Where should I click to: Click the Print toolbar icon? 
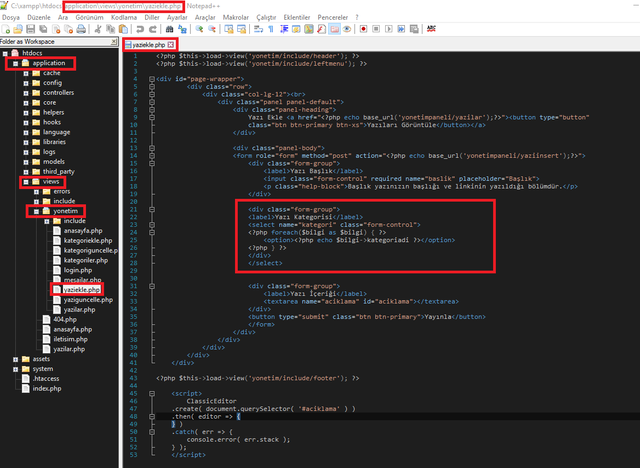[81, 29]
